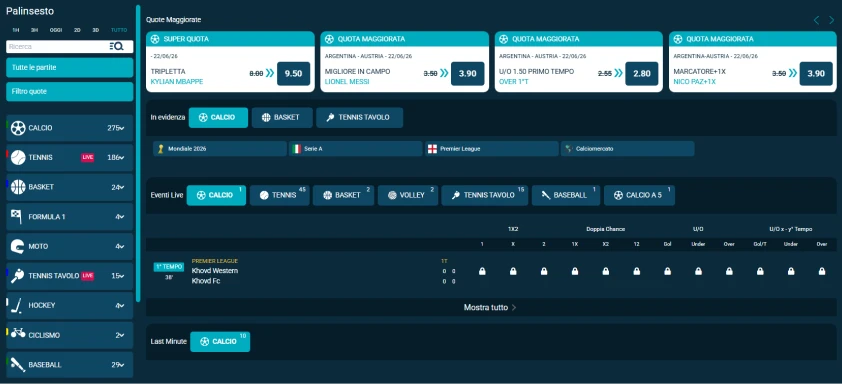Click the Premier League England flag icon
The width and height of the screenshot is (842, 384).
[x=432, y=149]
